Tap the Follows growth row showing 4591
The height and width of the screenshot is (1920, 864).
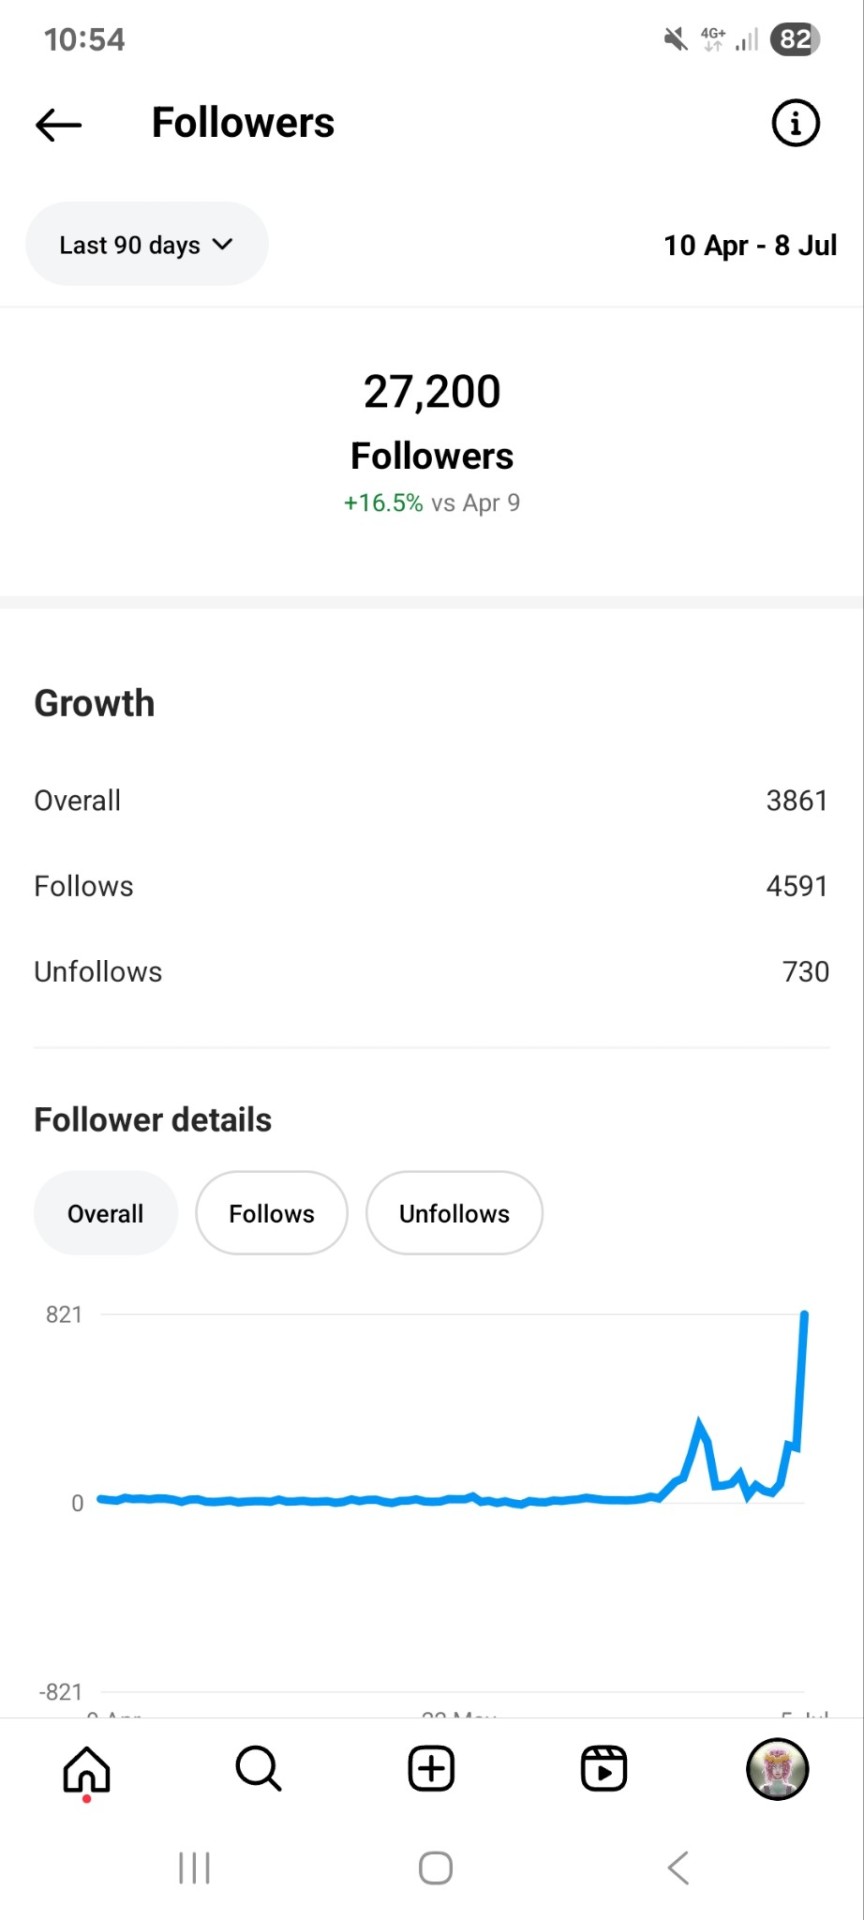(x=431, y=886)
